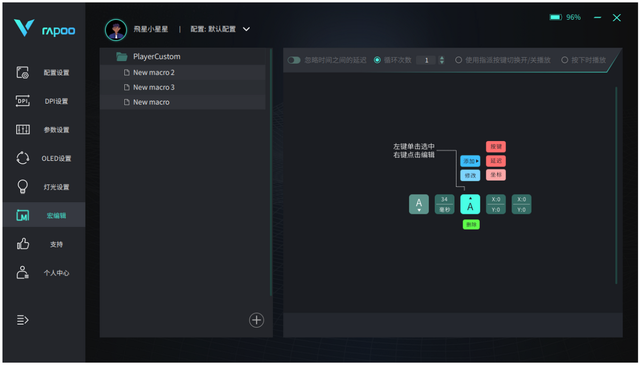640x365 pixels.
Task: Click the green 删除 button
Action: [x=471, y=225]
